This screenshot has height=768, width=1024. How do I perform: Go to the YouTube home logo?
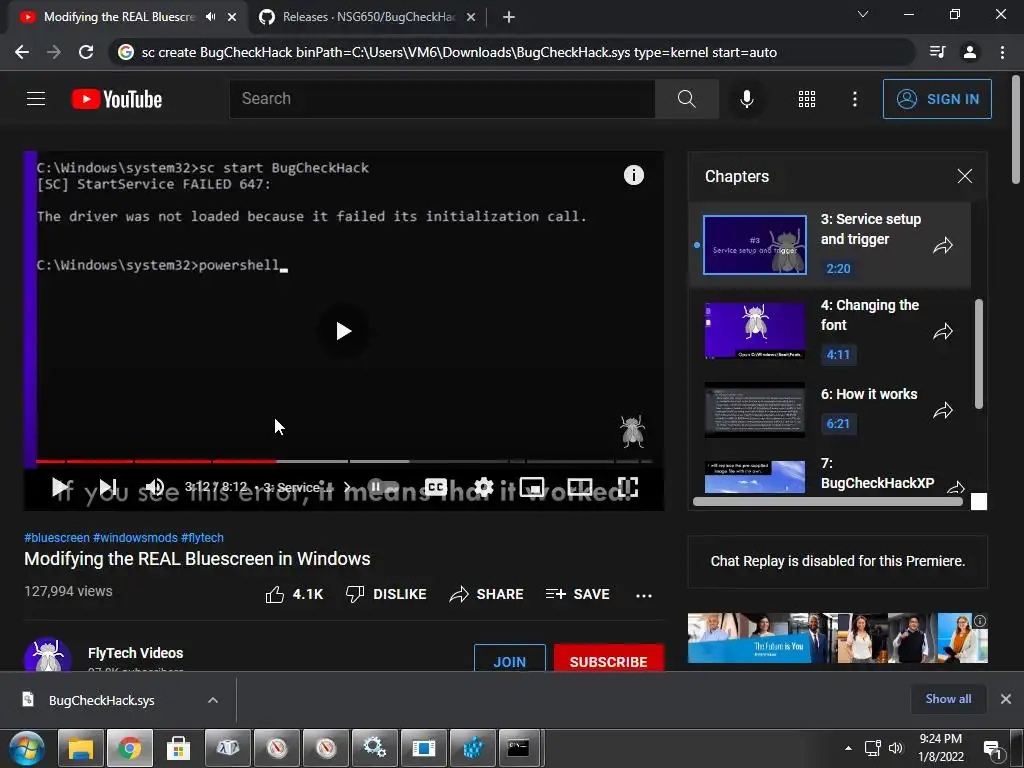(117, 99)
